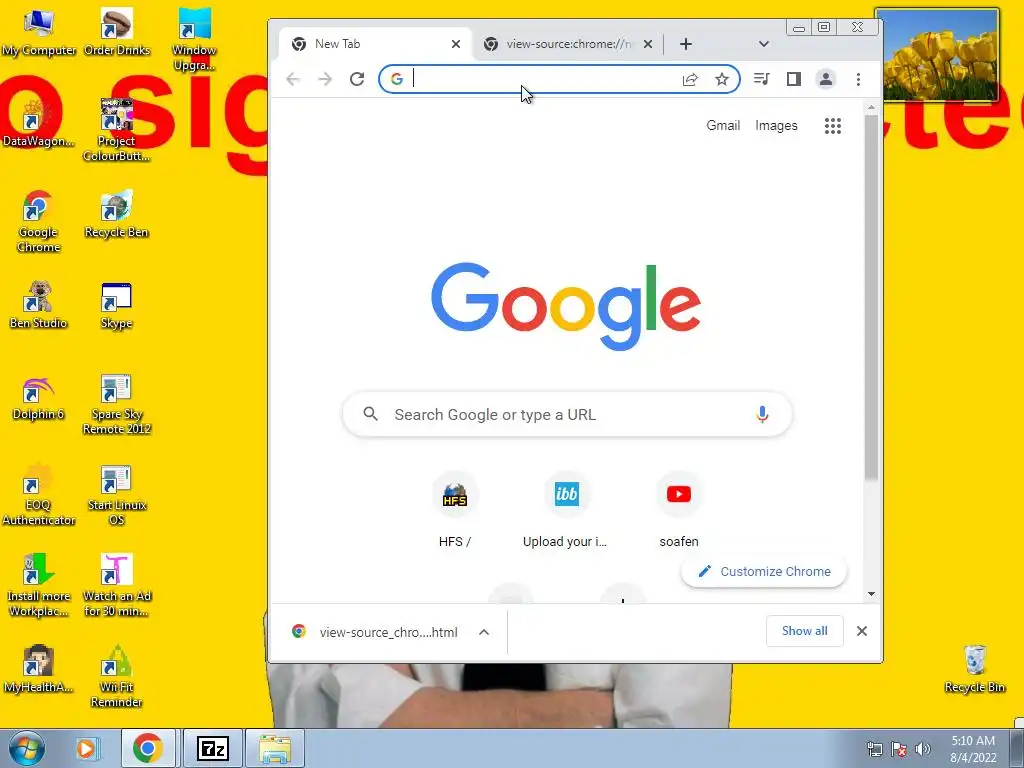
Task: Click the Action Center flag tray icon
Action: click(899, 749)
